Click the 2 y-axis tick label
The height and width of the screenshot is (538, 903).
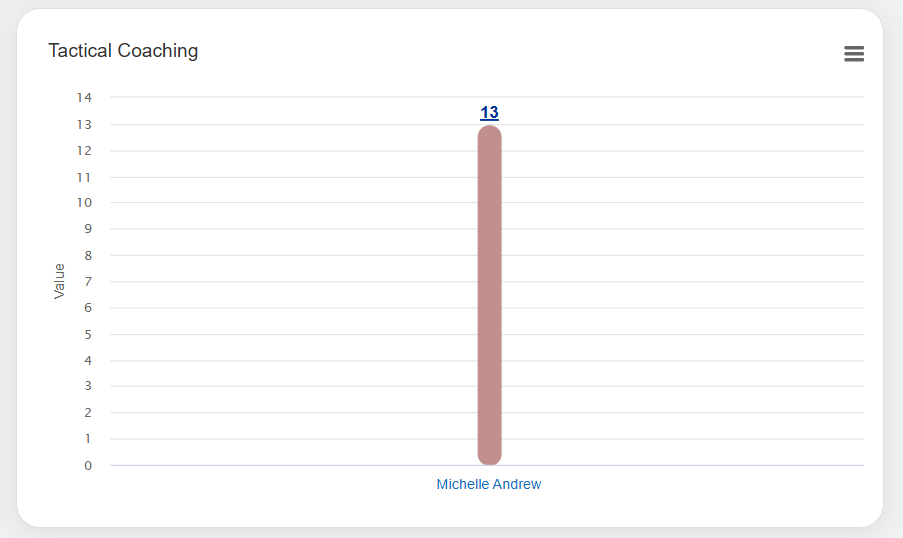(x=88, y=413)
